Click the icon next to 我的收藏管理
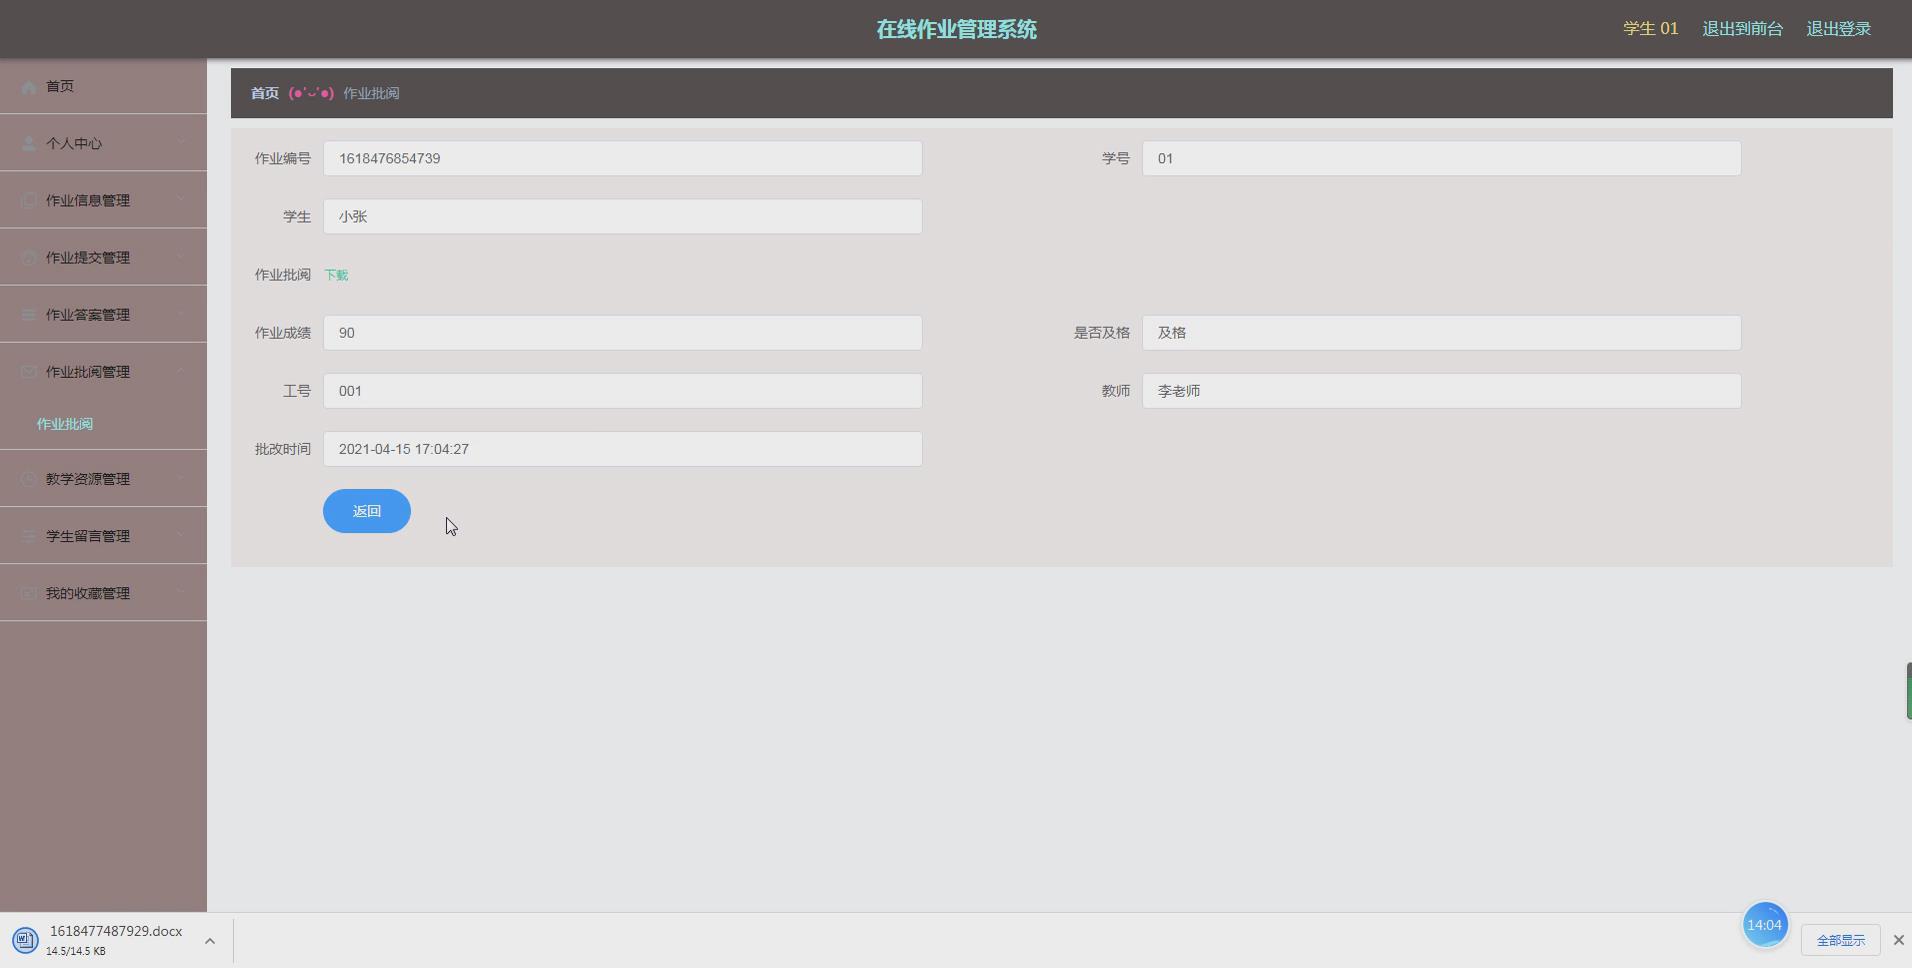This screenshot has width=1912, height=968. [28, 592]
